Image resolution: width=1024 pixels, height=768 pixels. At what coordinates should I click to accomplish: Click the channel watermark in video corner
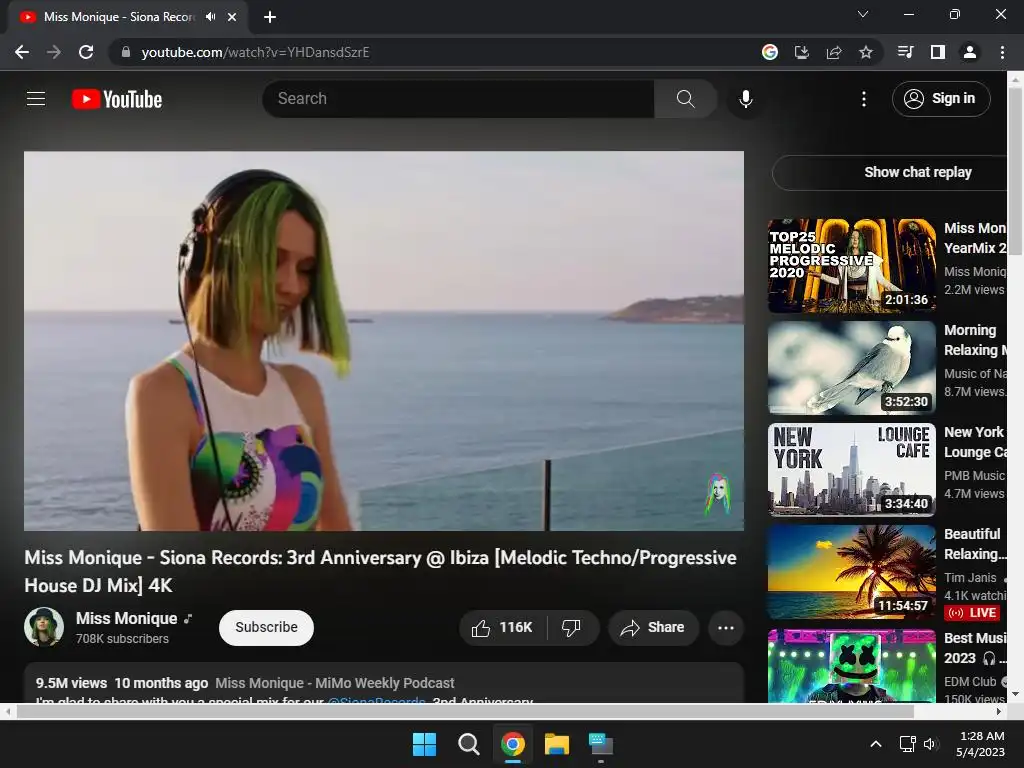point(717,494)
